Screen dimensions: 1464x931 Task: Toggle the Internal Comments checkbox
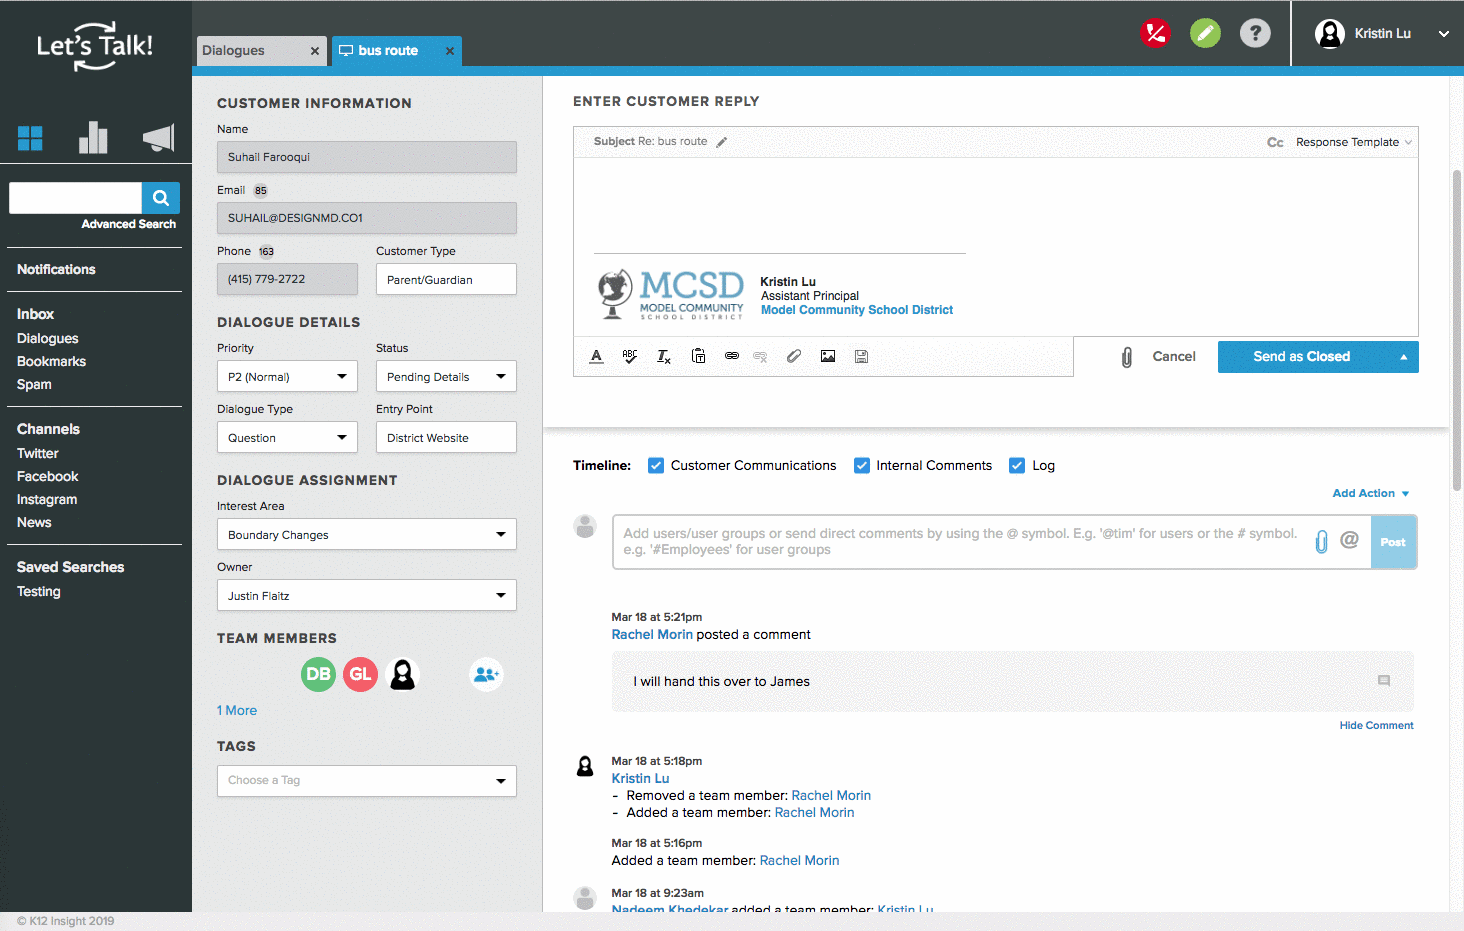coord(862,465)
